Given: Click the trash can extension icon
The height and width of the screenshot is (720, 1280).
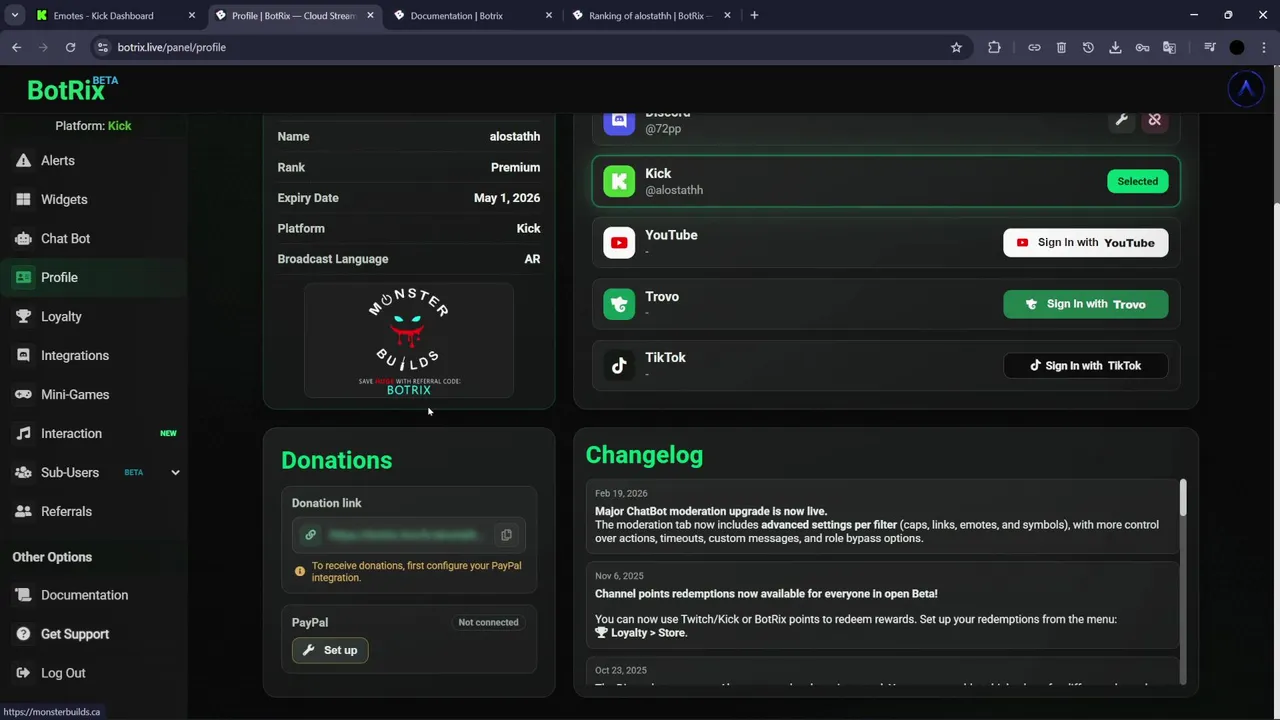Looking at the screenshot, I should 1061,47.
